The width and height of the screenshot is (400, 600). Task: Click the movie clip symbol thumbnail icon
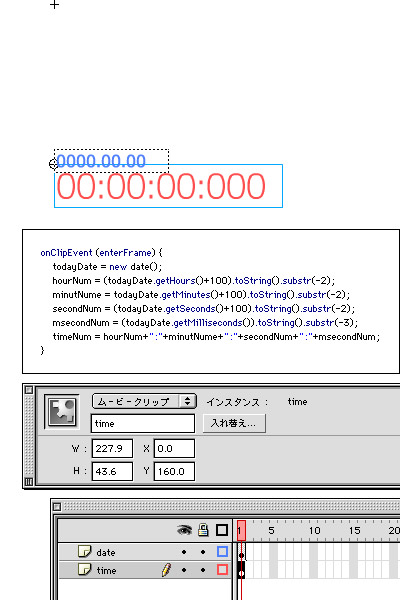coord(62,412)
